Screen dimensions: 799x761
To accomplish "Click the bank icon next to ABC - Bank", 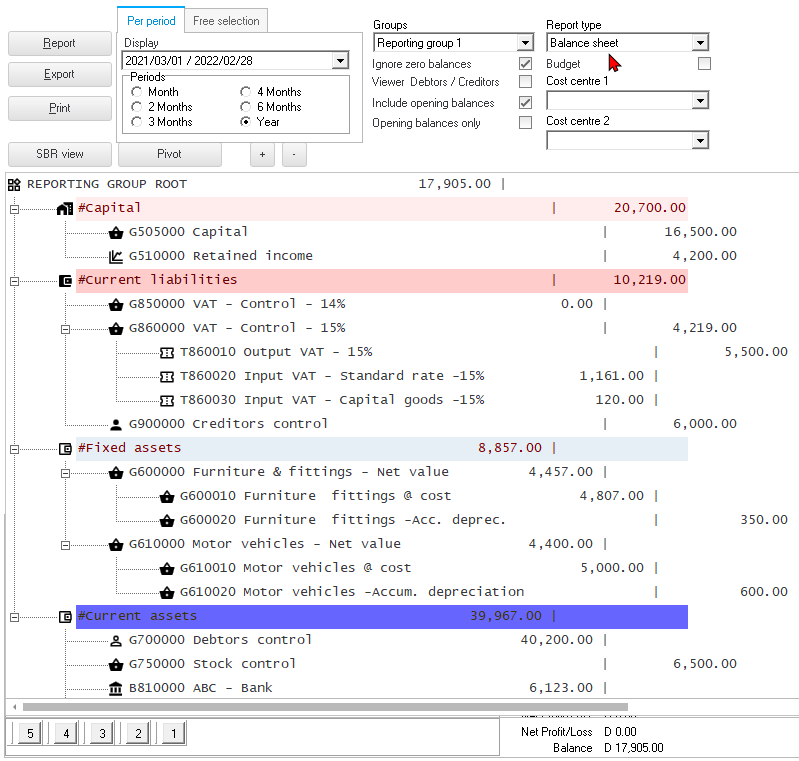I will (x=116, y=688).
